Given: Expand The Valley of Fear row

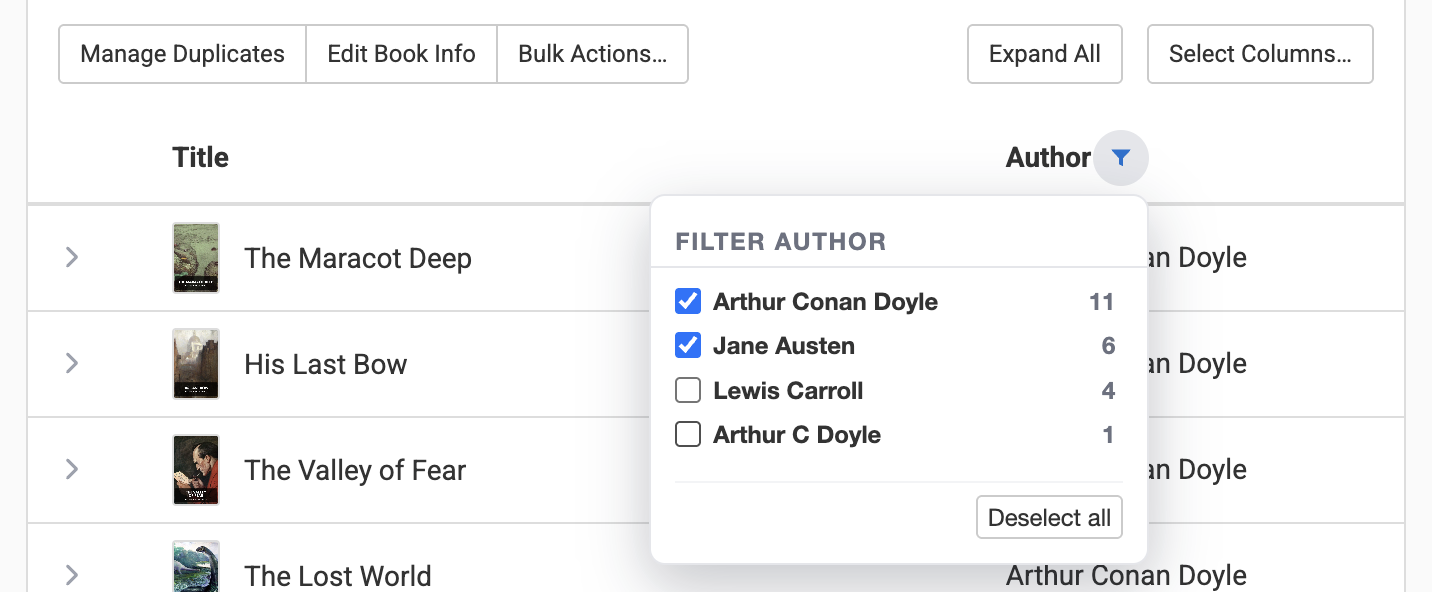Looking at the screenshot, I should pos(72,470).
